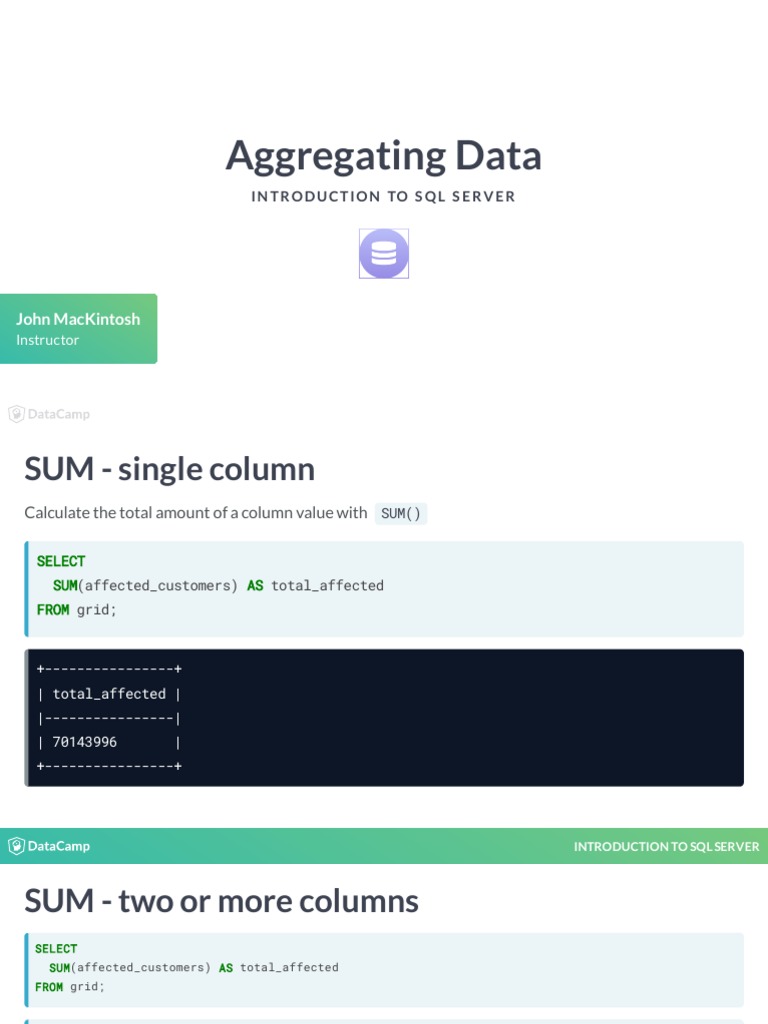The height and width of the screenshot is (1024, 768).
Task: Click the purple database icon
Action: [384, 254]
